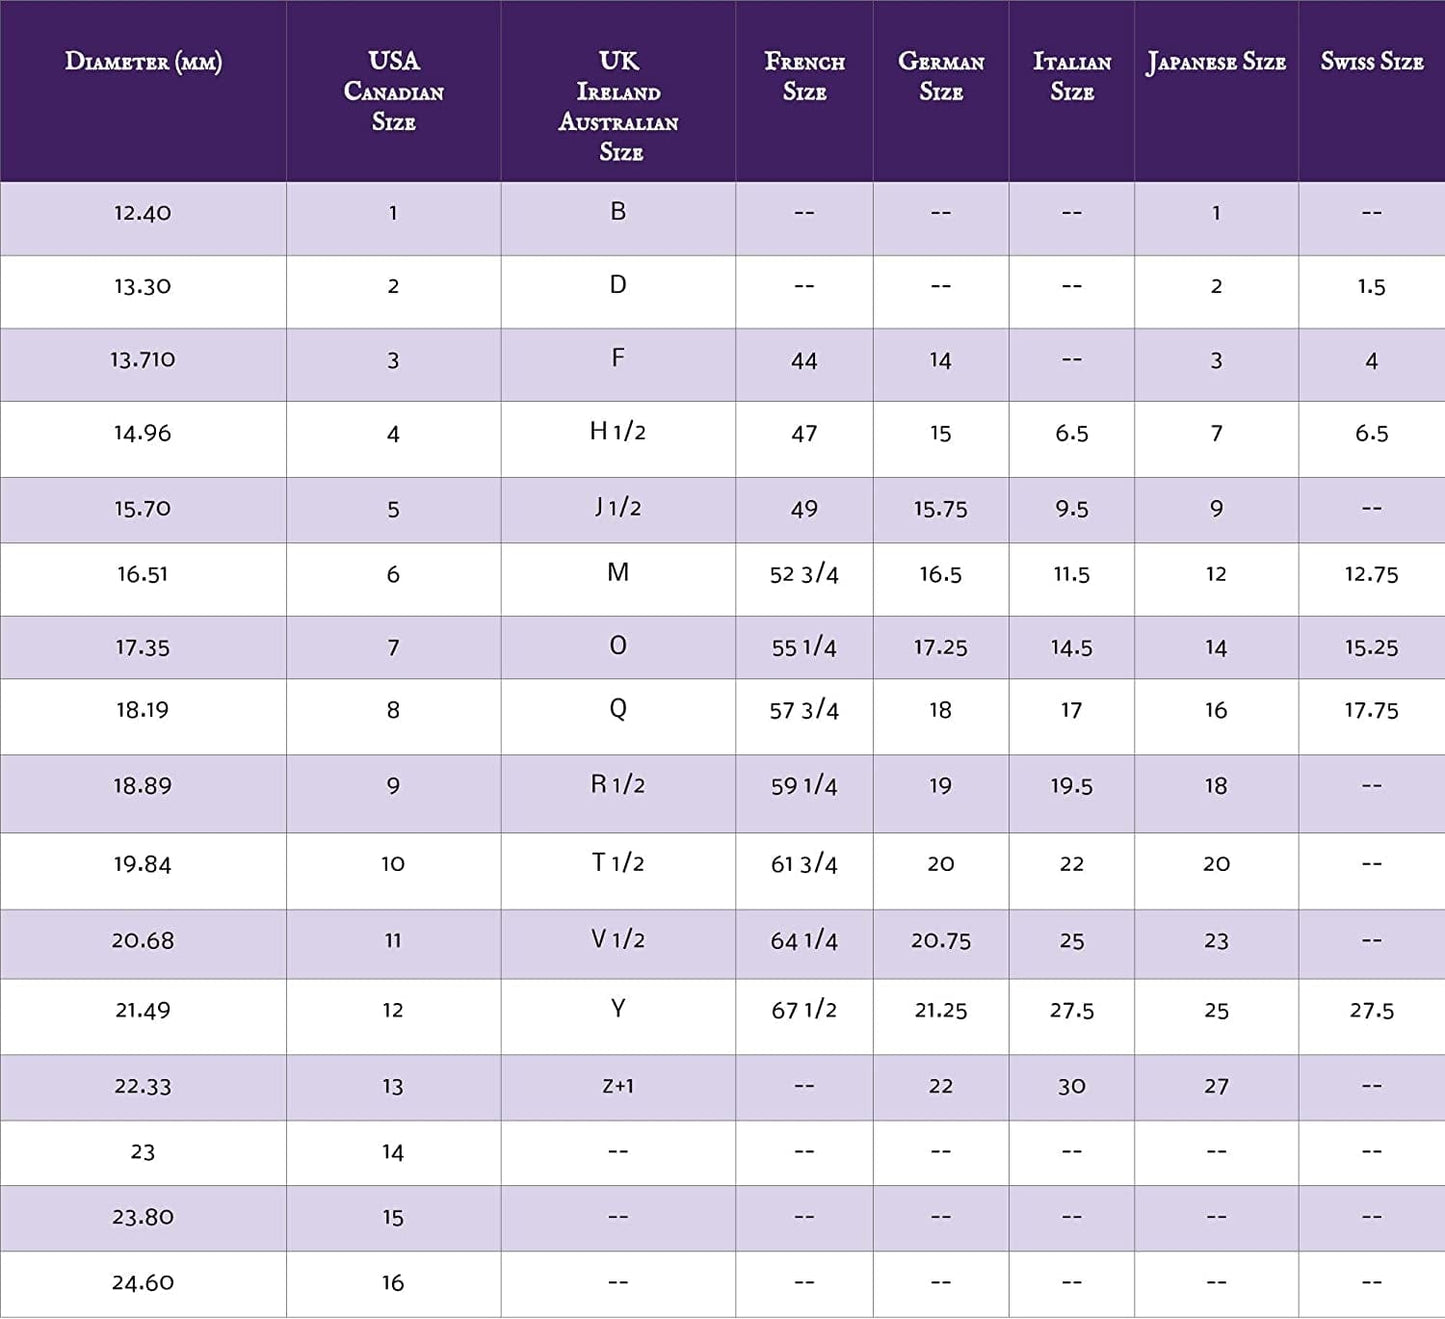
Task: Select the UK size H 1/2 cell
Action: (618, 432)
